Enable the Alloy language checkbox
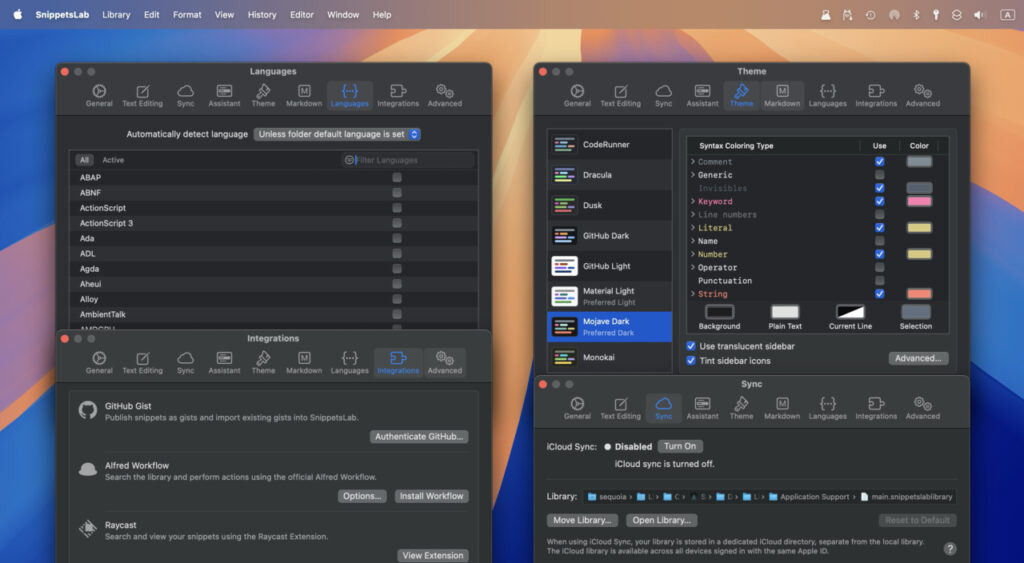Screen dimensions: 1024x563 [x=397, y=299]
